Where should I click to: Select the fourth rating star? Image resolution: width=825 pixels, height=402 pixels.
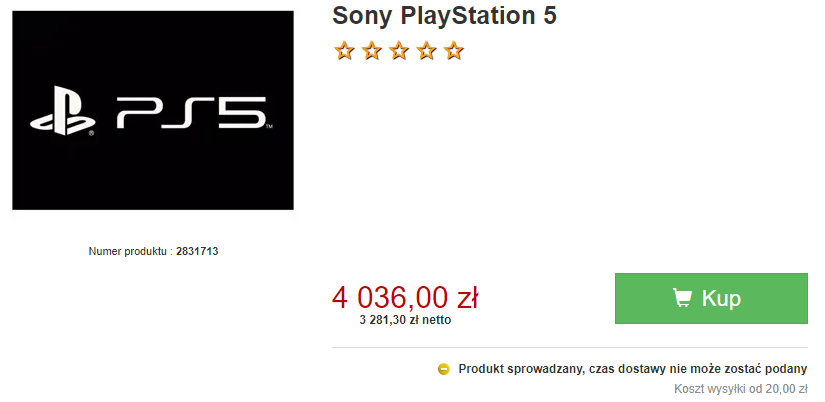click(426, 51)
